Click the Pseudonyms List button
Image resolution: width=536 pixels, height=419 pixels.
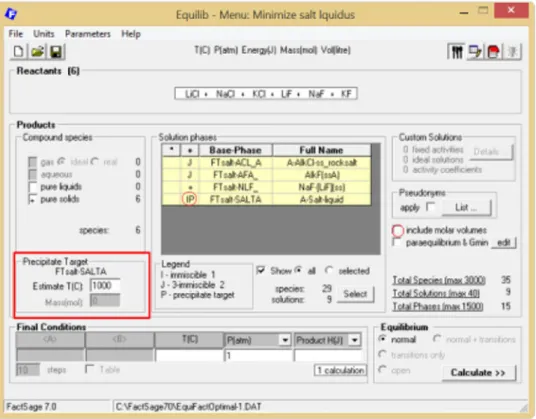coord(466,207)
